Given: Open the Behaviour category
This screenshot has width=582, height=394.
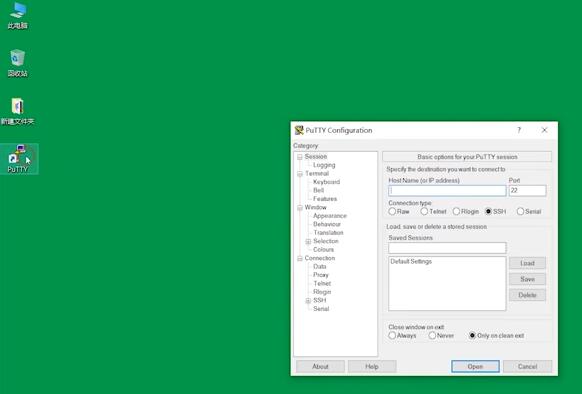Looking at the screenshot, I should [x=327, y=224].
